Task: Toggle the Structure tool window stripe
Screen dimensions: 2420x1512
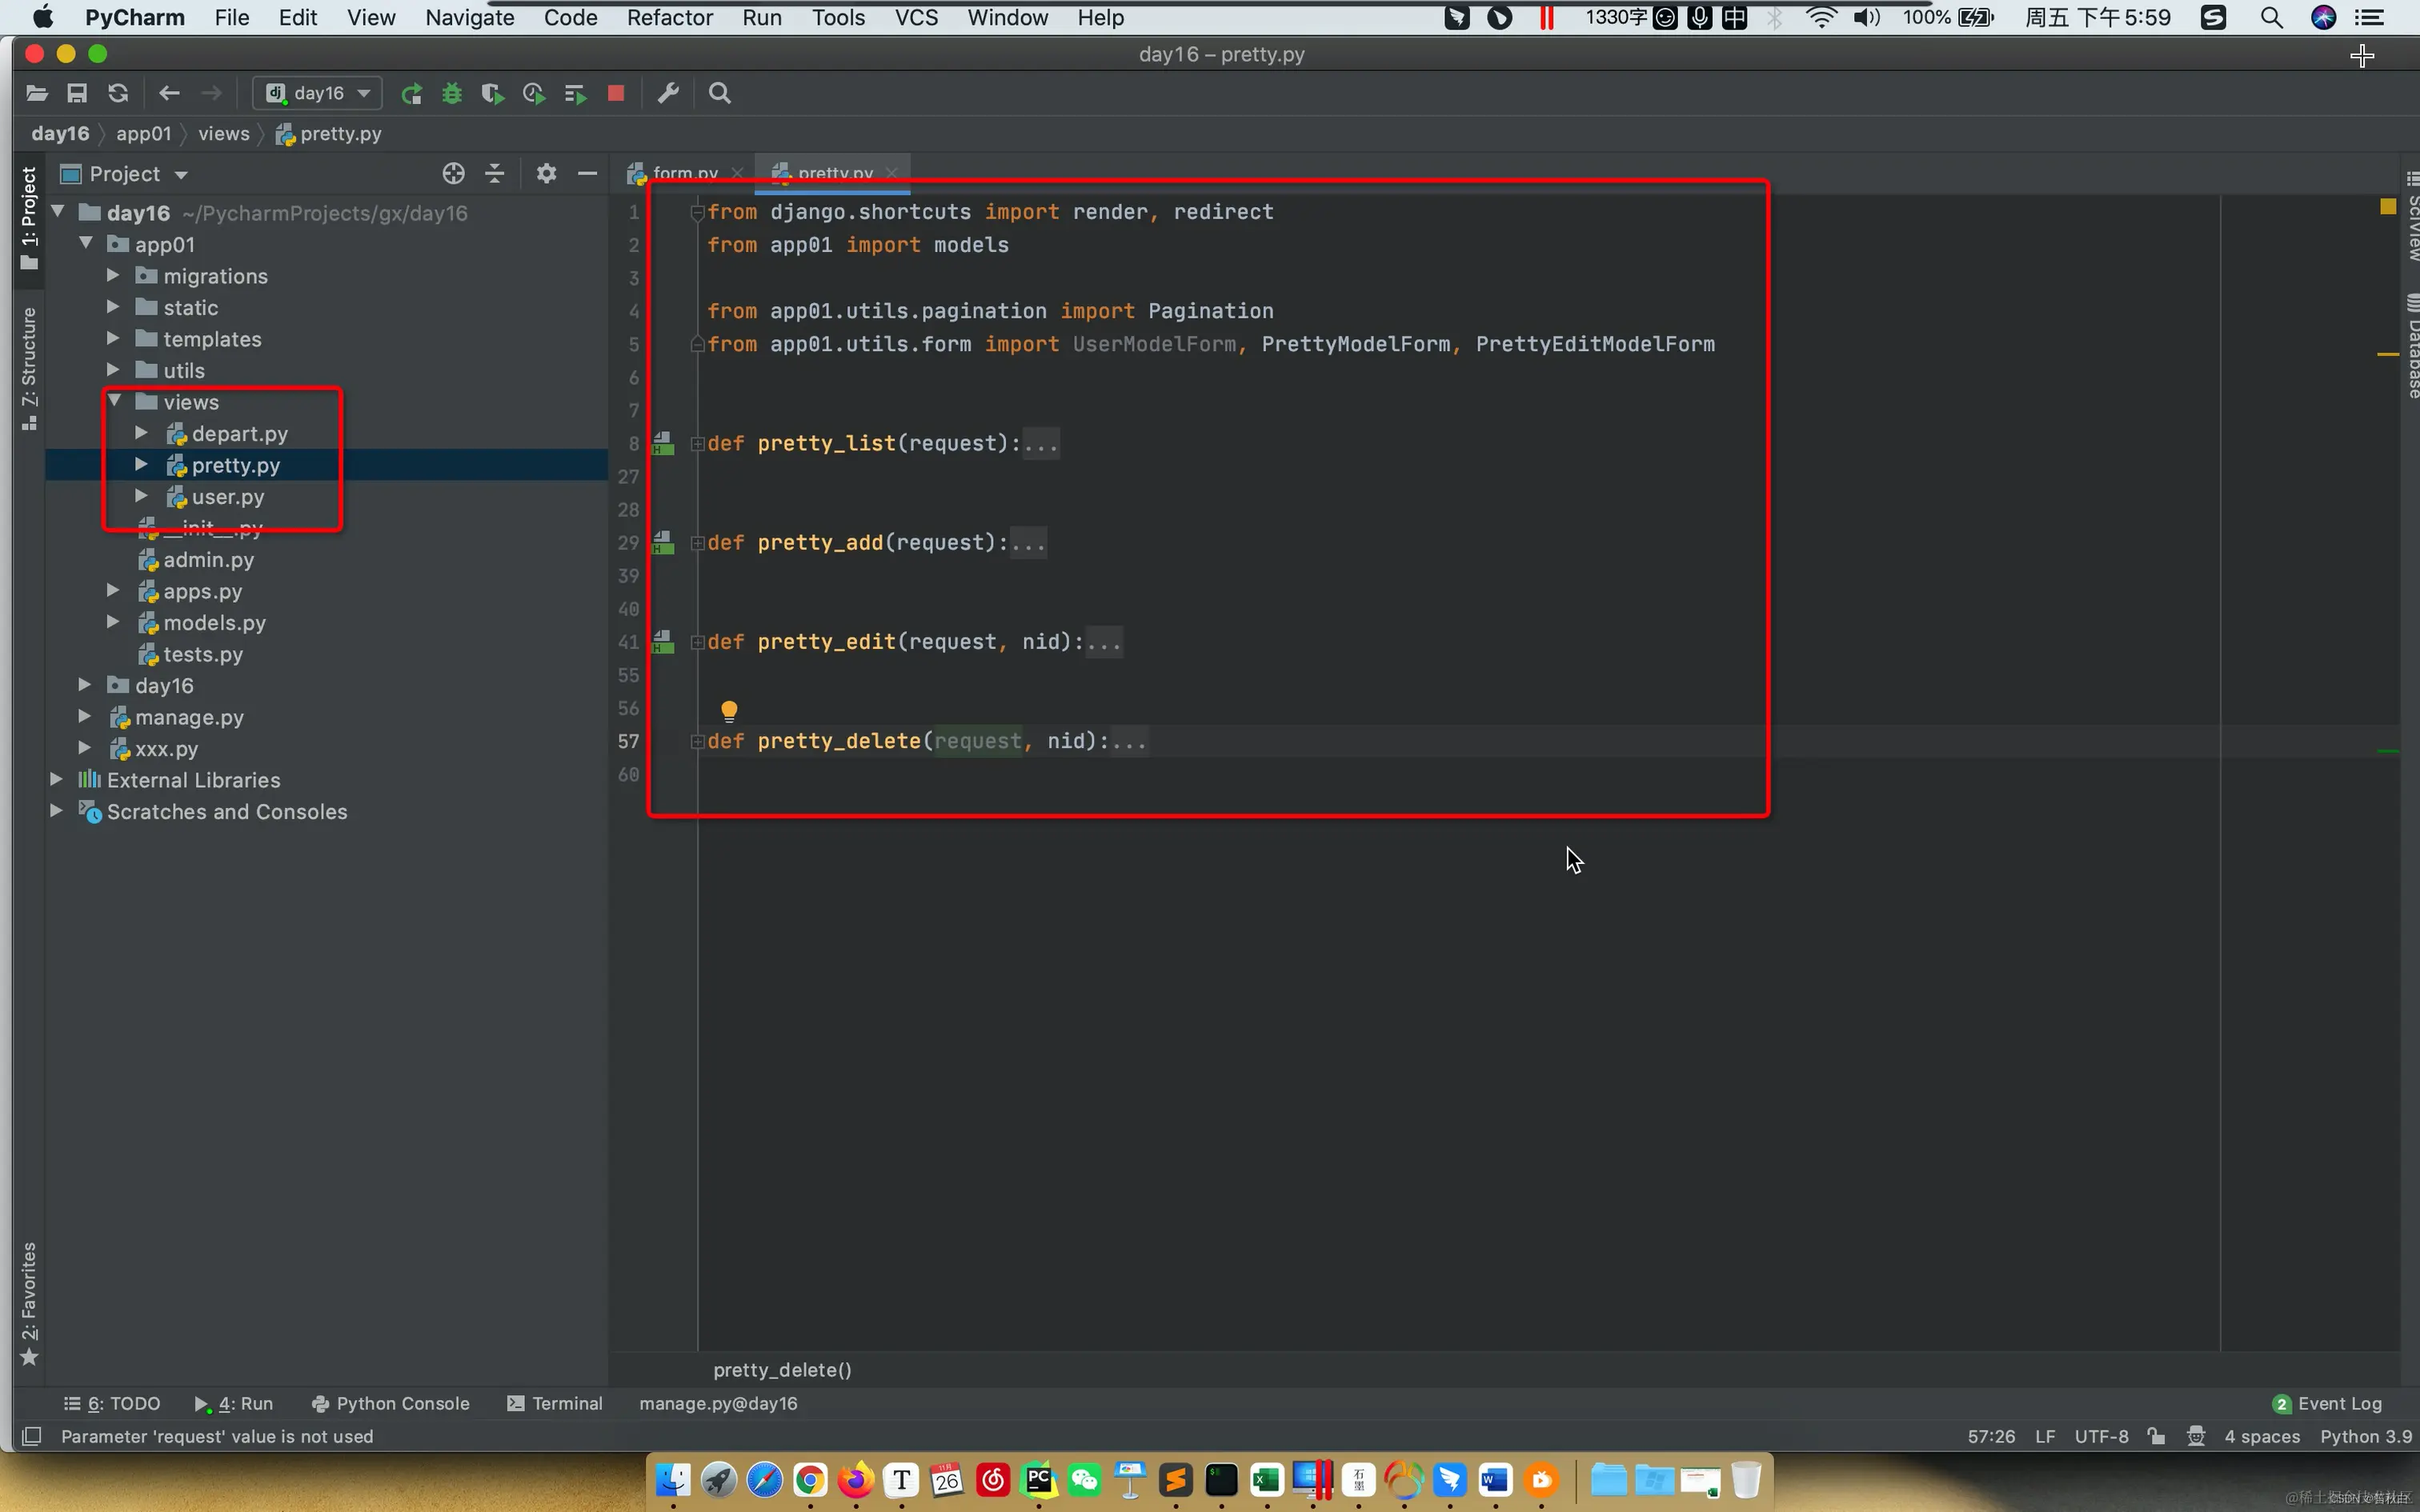Action: [x=29, y=368]
